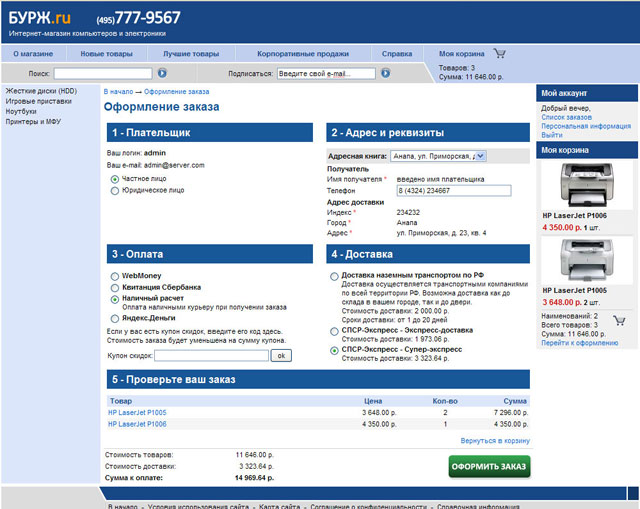
Task: Open Жесткие диски (HDD) category
Action: coord(41,91)
